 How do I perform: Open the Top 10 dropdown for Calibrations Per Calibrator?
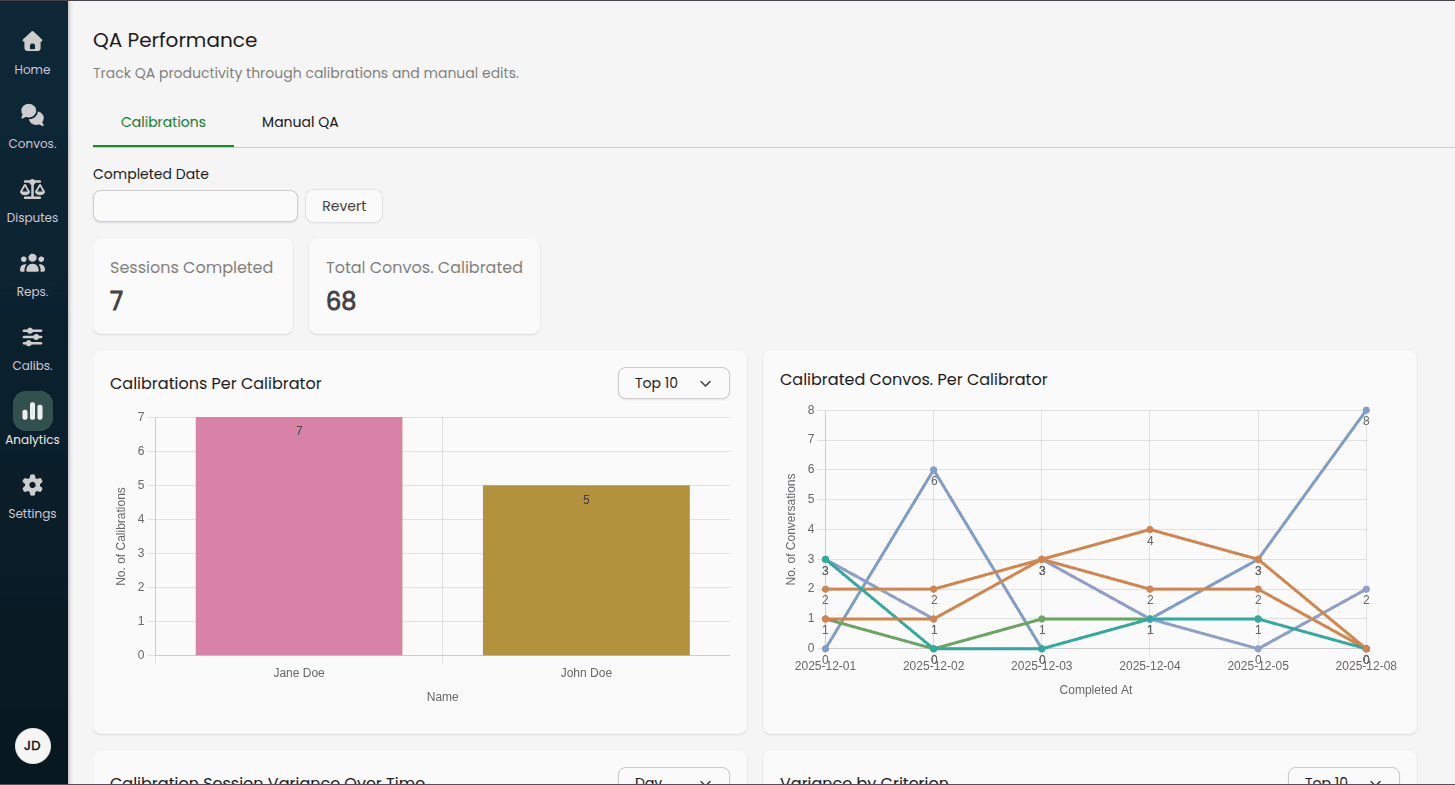pos(673,383)
